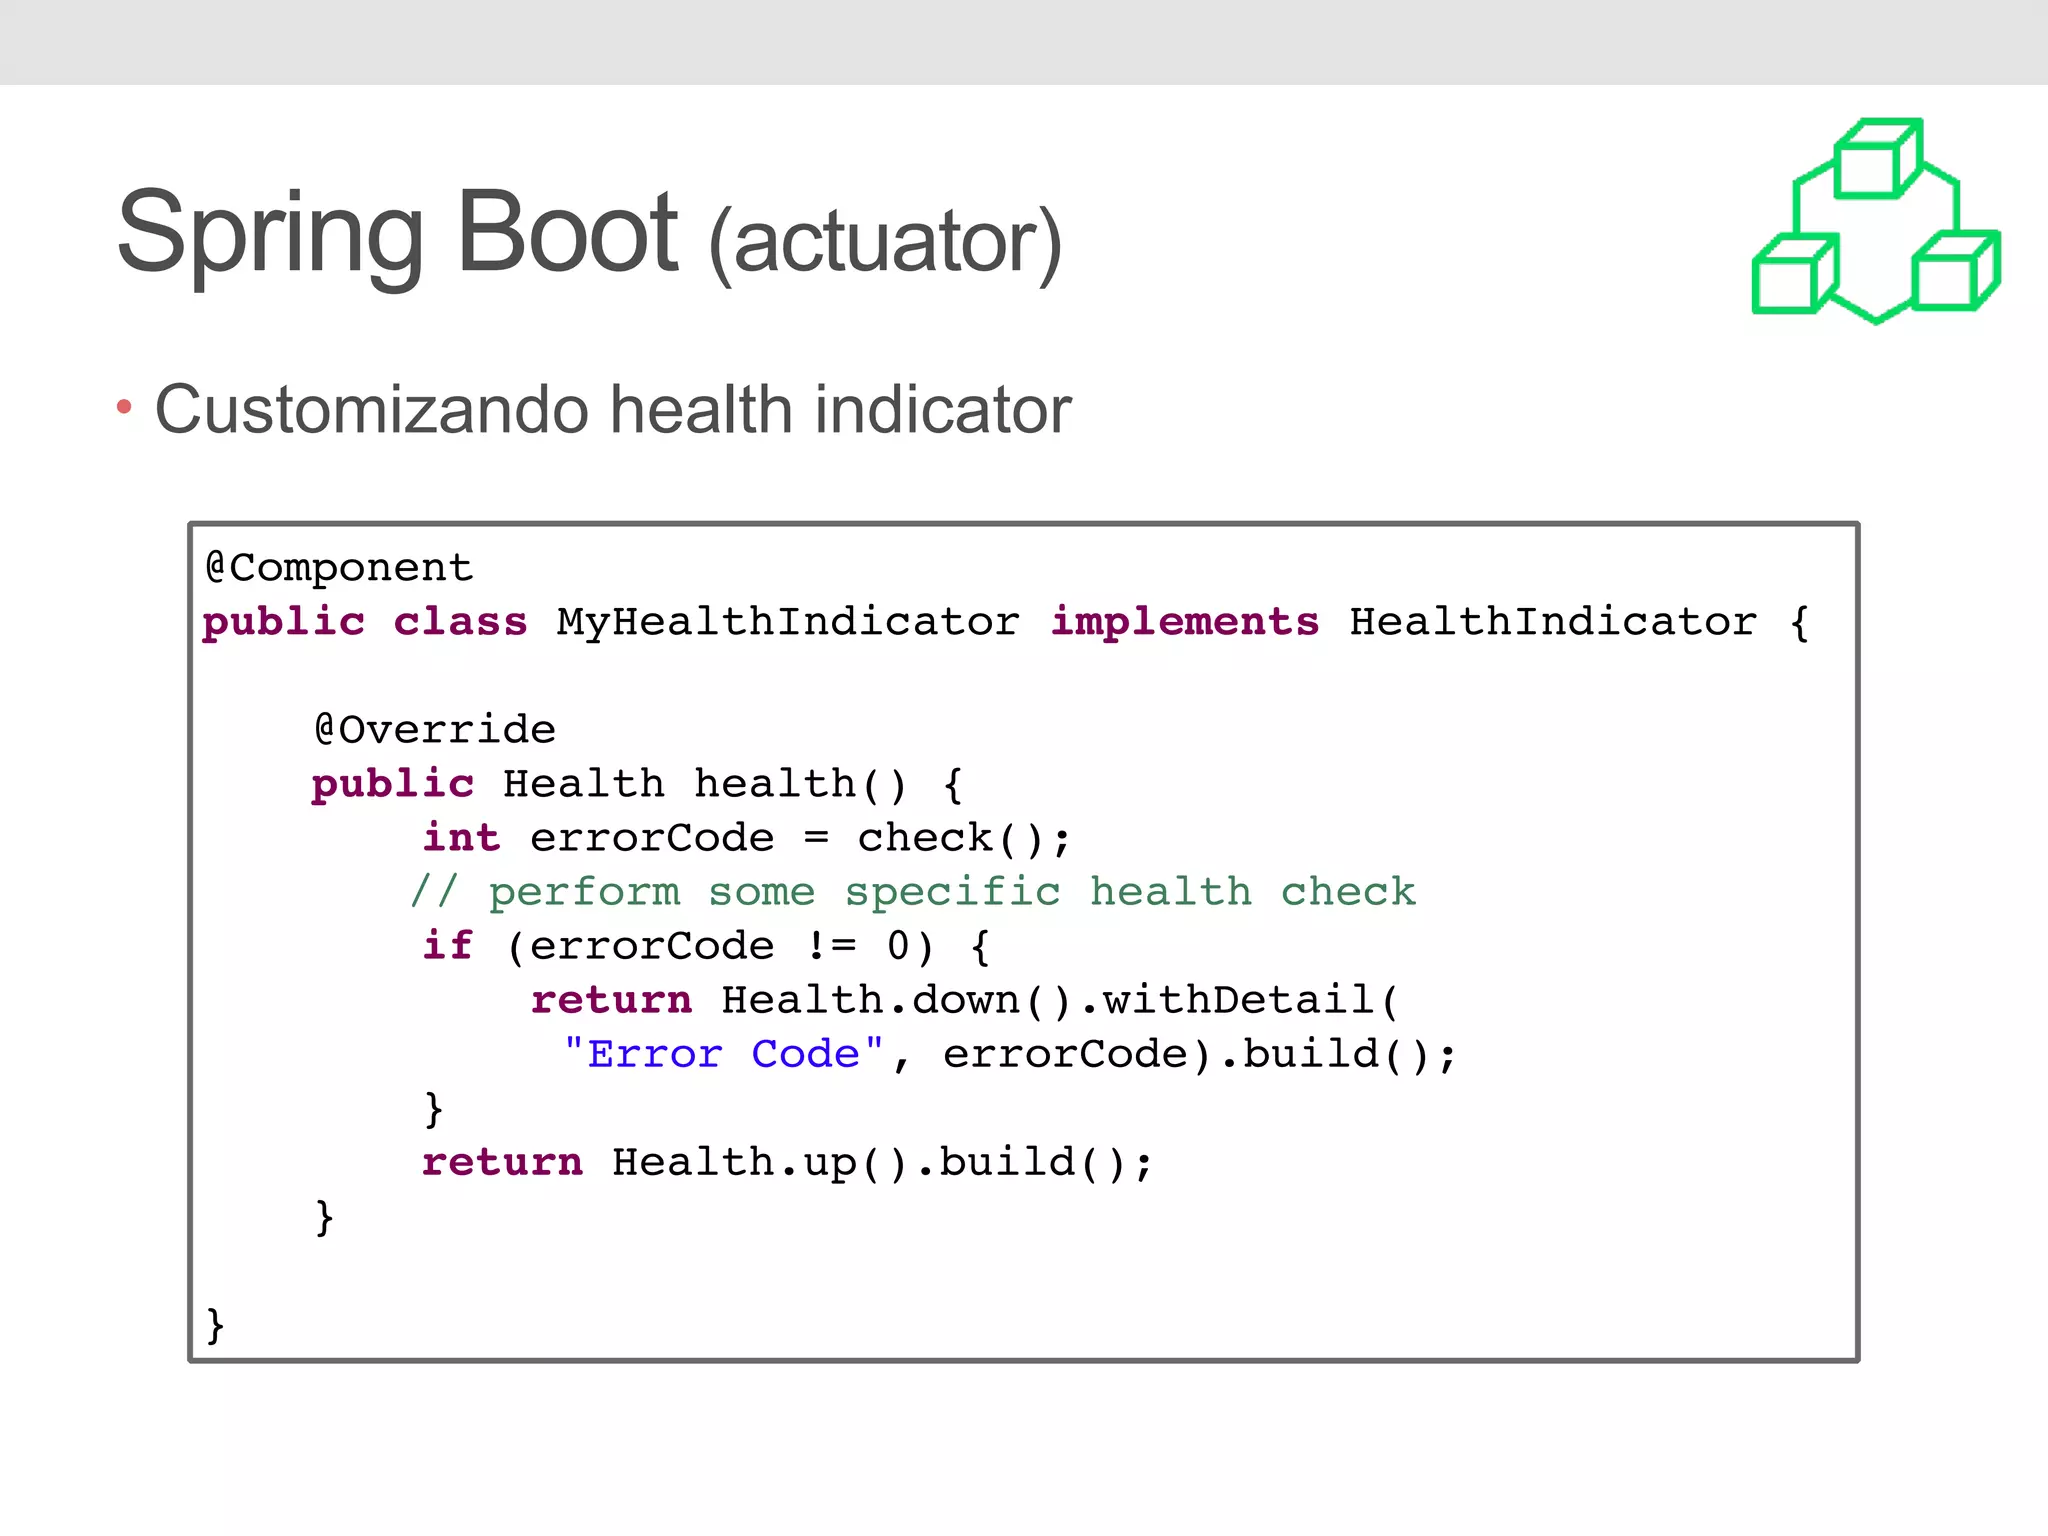Click the 'Customizando health indicator' bullet text

[613, 409]
